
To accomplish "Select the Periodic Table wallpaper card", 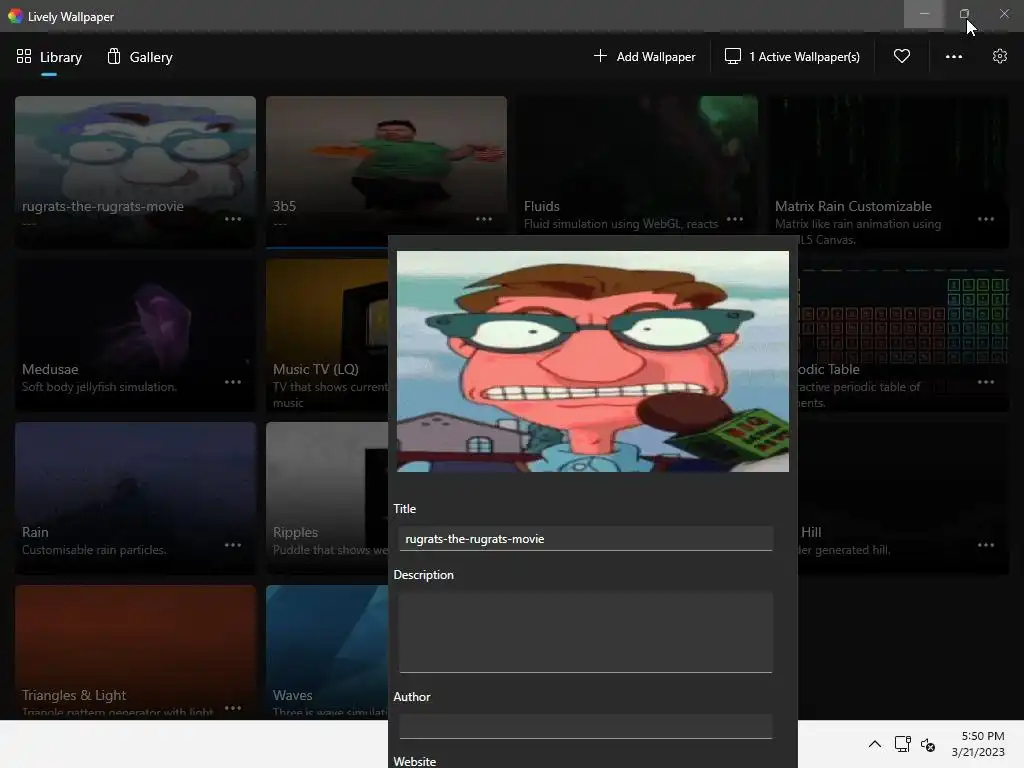I will [904, 334].
